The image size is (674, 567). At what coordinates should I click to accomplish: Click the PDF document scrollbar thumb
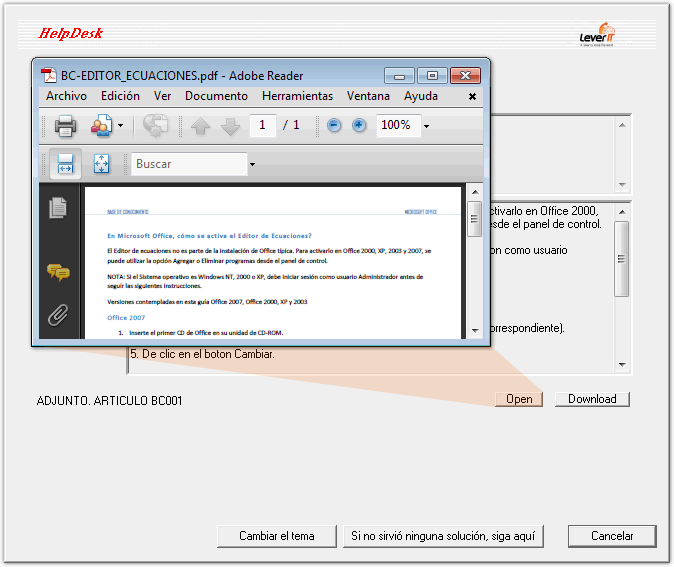tap(475, 219)
